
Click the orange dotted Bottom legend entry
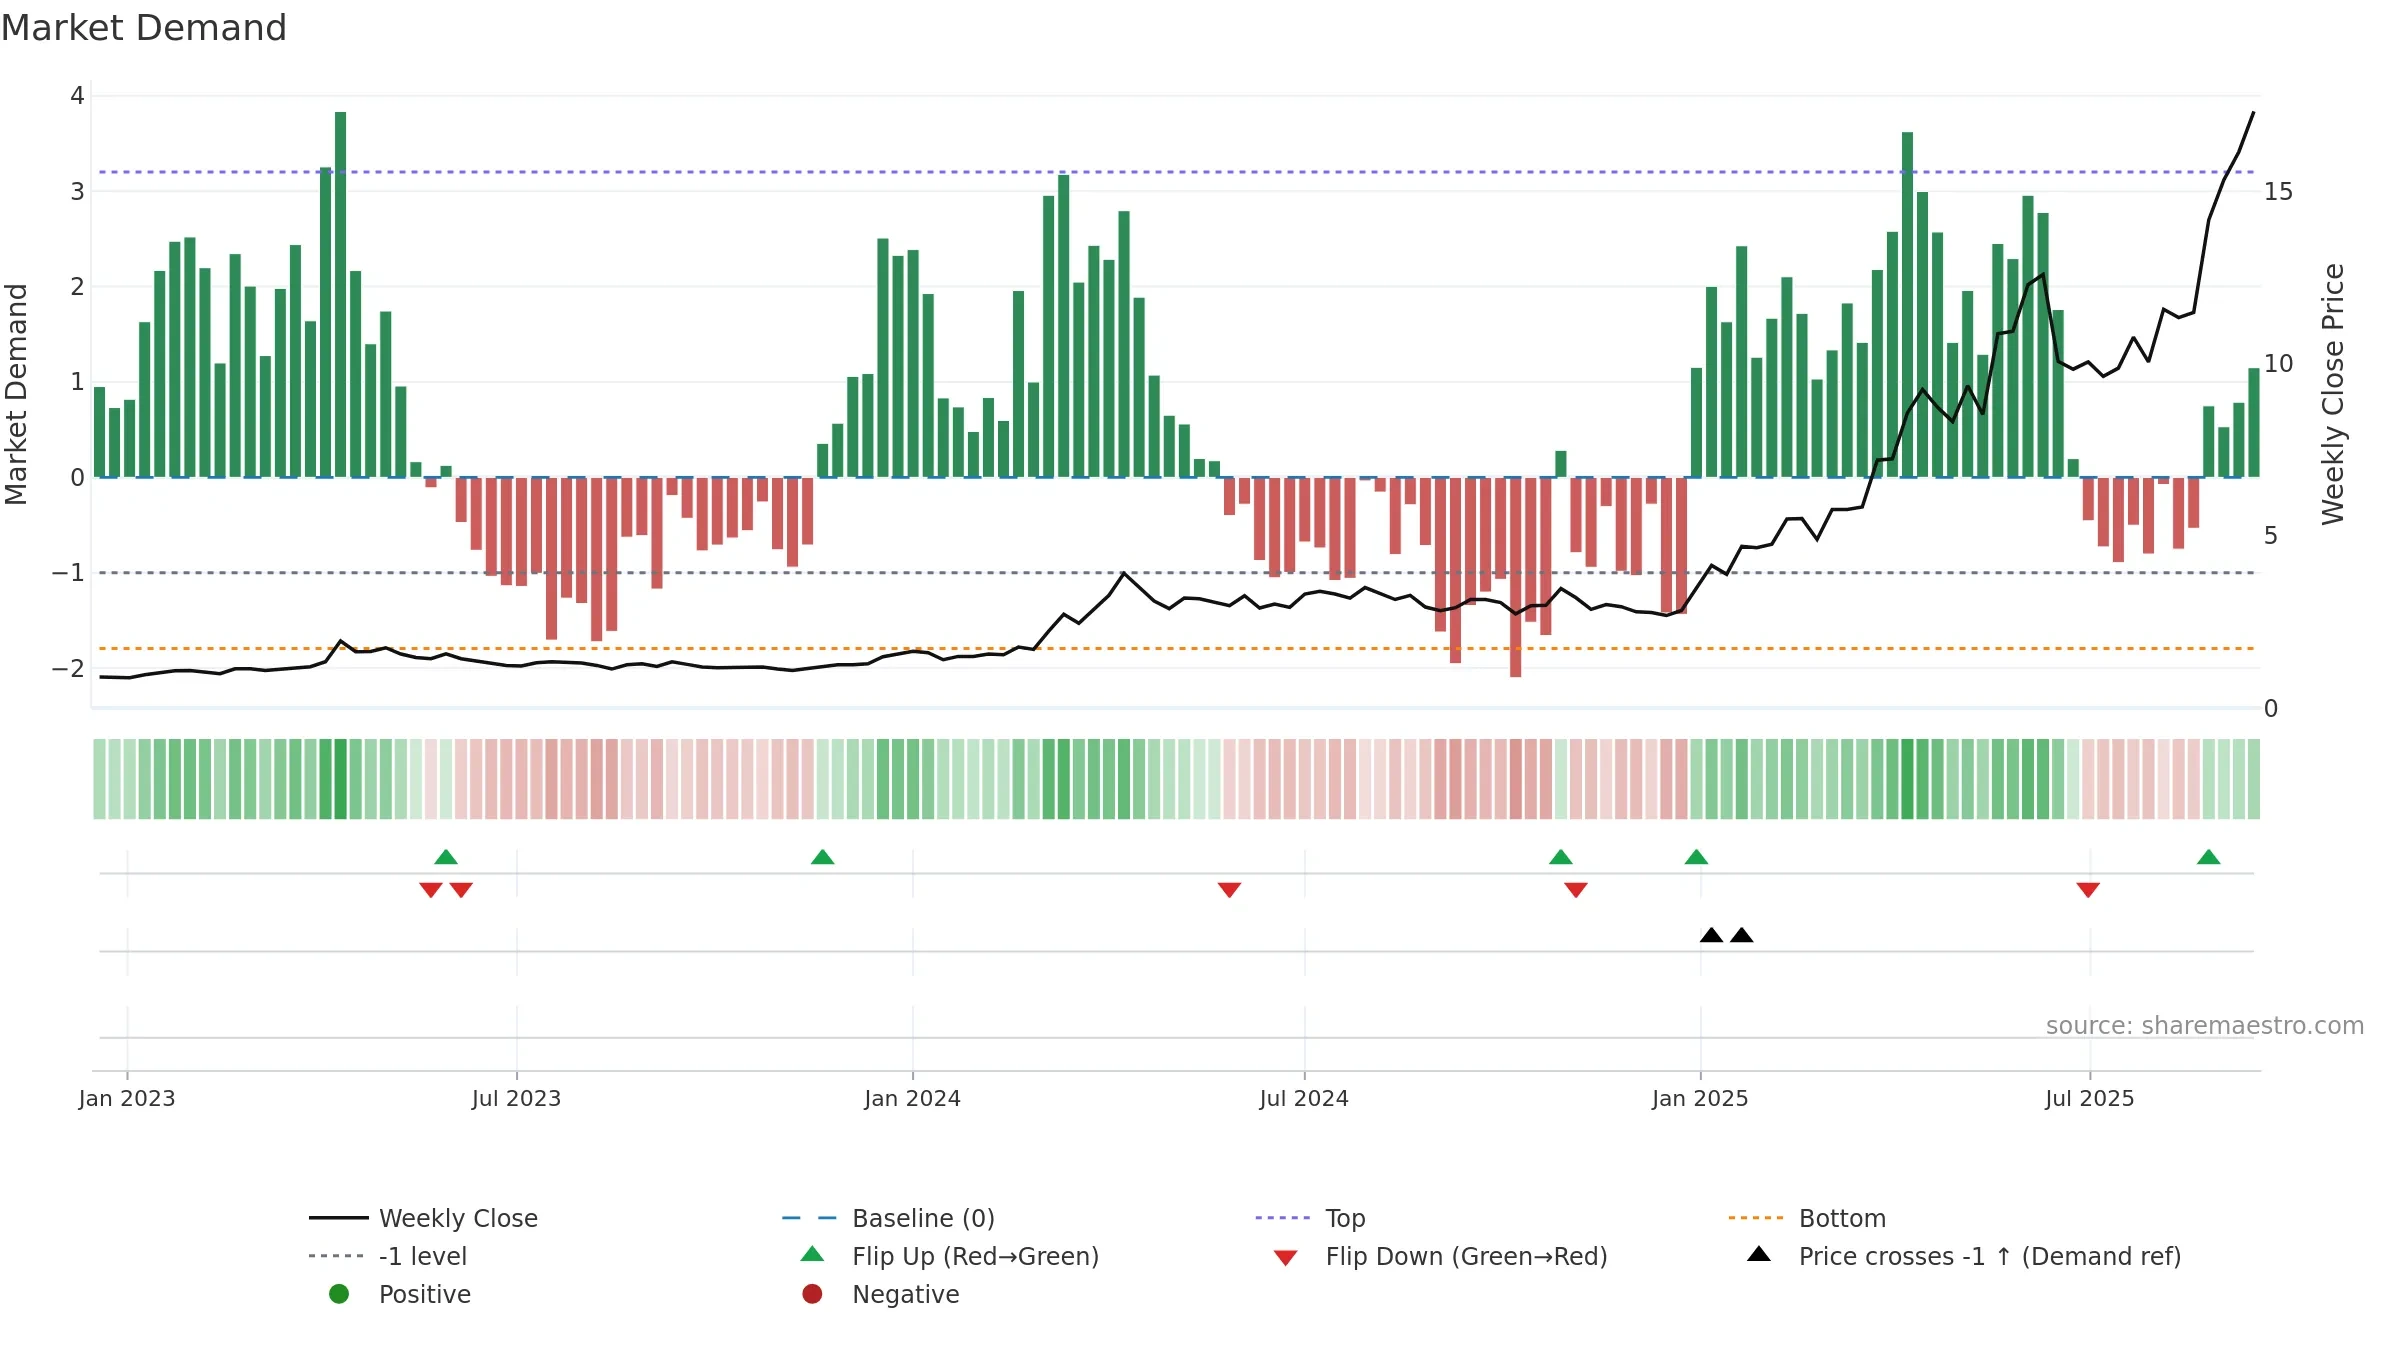tap(1807, 1218)
